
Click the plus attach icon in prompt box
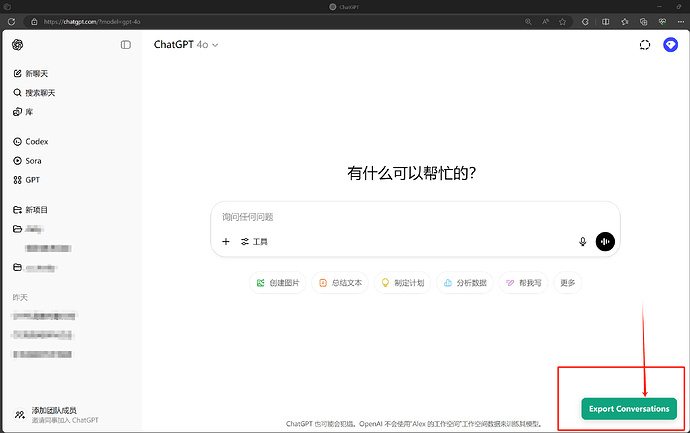click(x=226, y=242)
